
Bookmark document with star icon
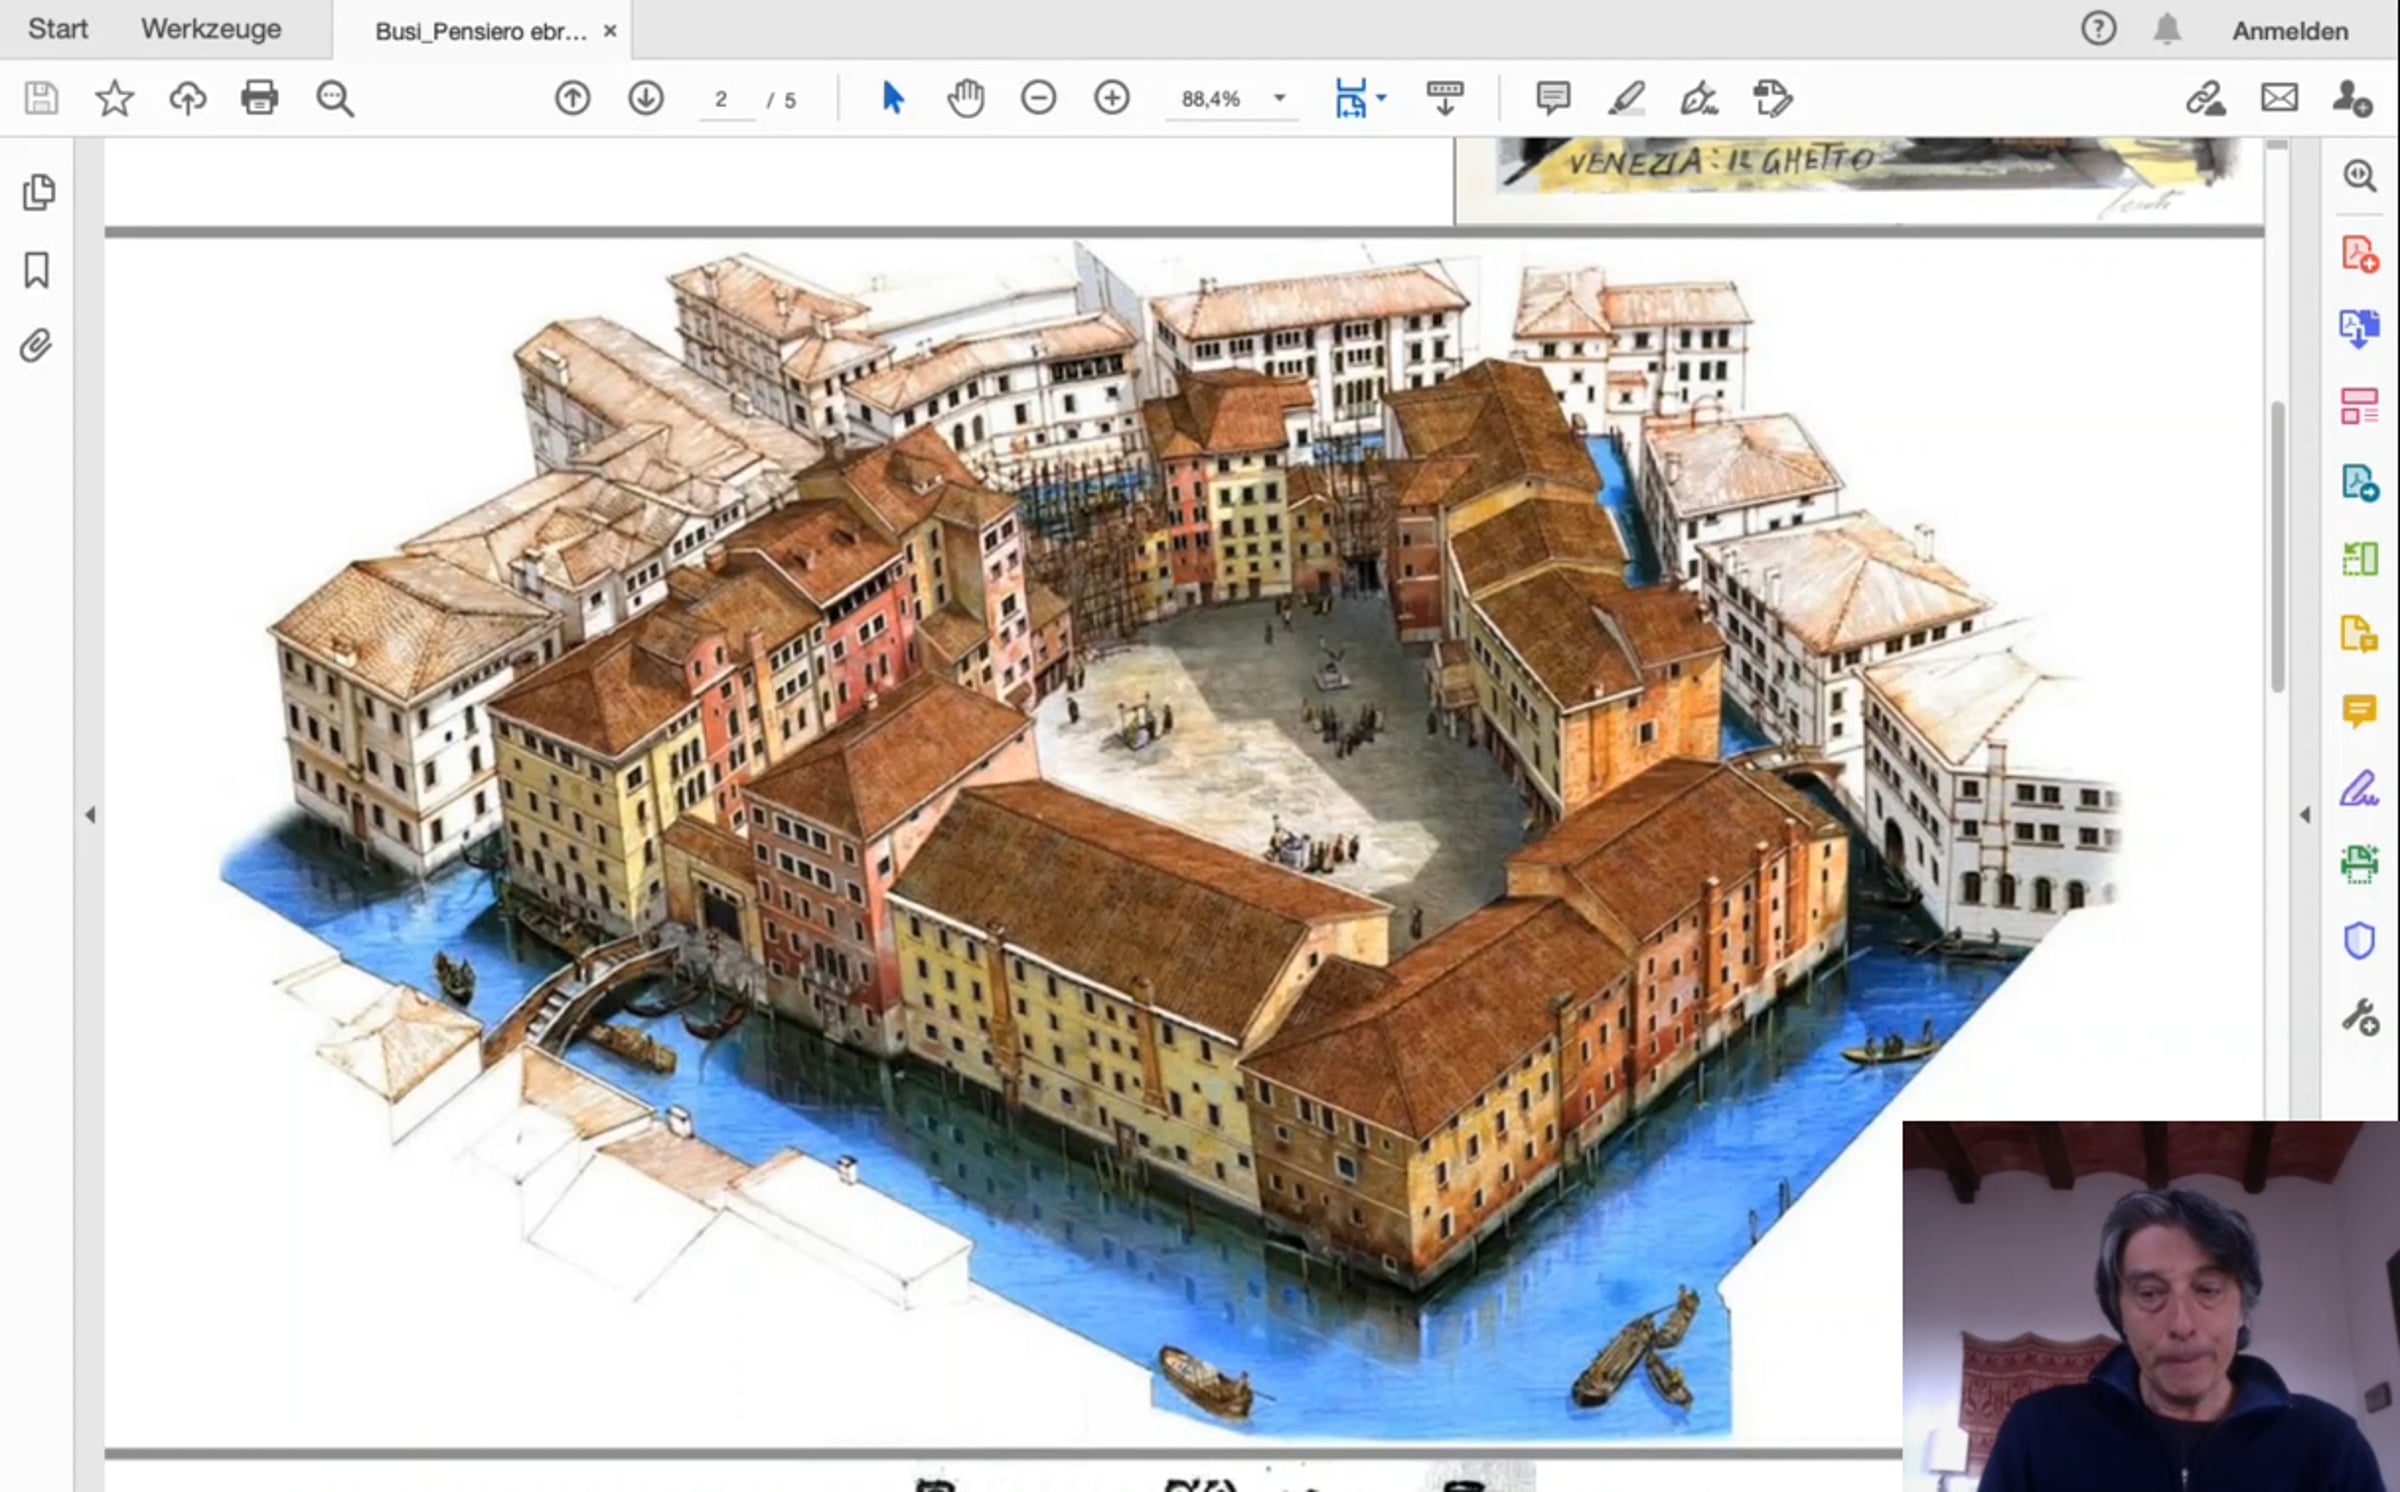(114, 99)
